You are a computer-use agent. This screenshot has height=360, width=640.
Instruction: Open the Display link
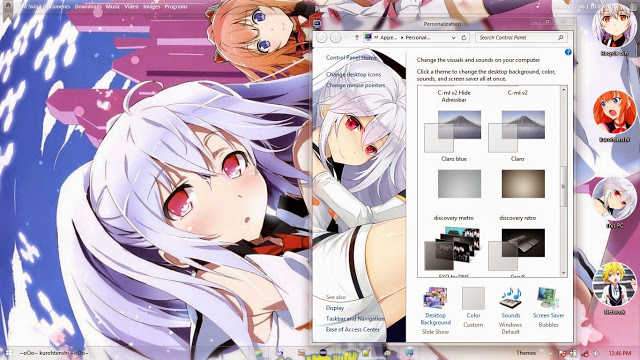(x=335, y=308)
